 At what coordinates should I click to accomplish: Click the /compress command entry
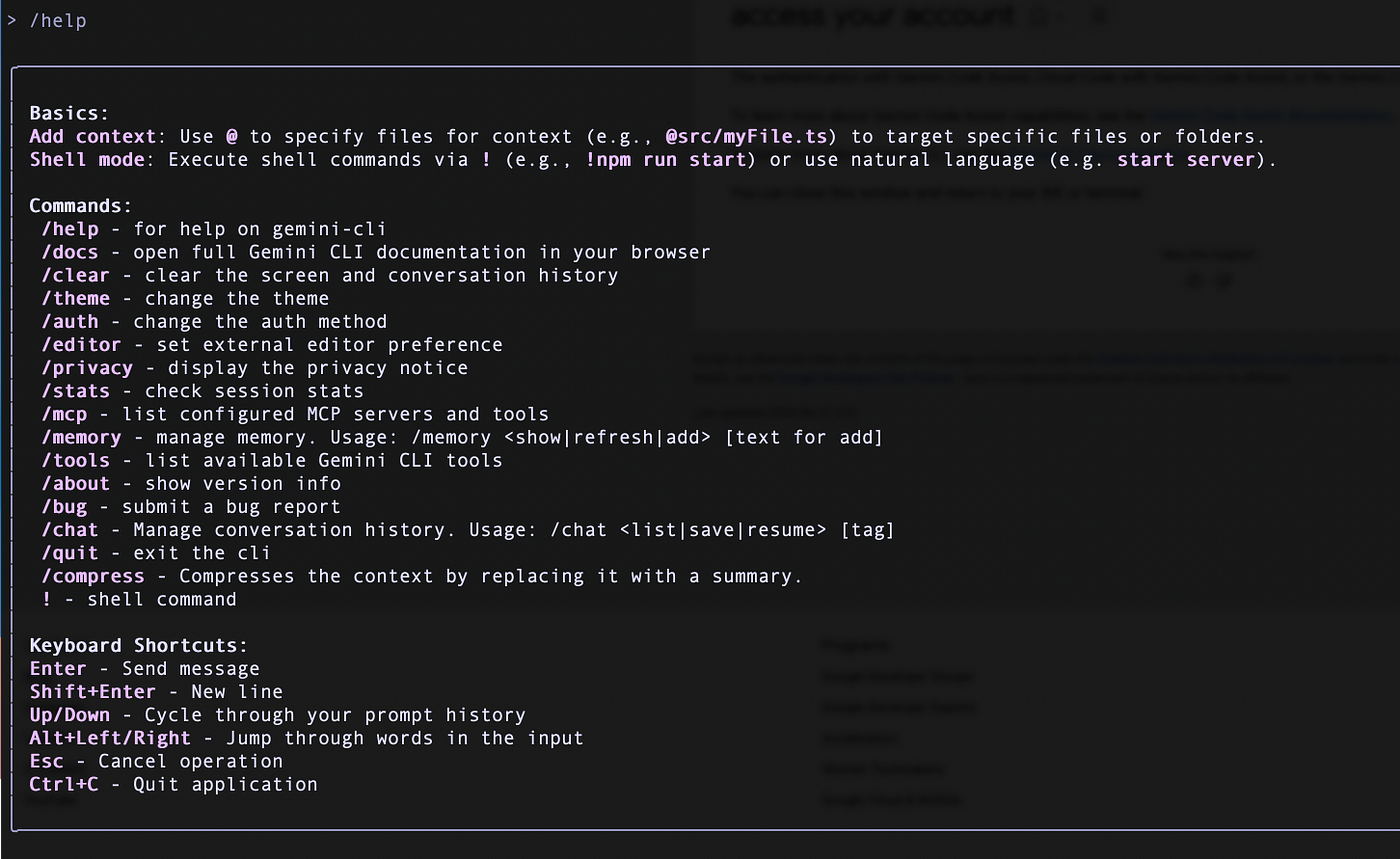click(422, 576)
